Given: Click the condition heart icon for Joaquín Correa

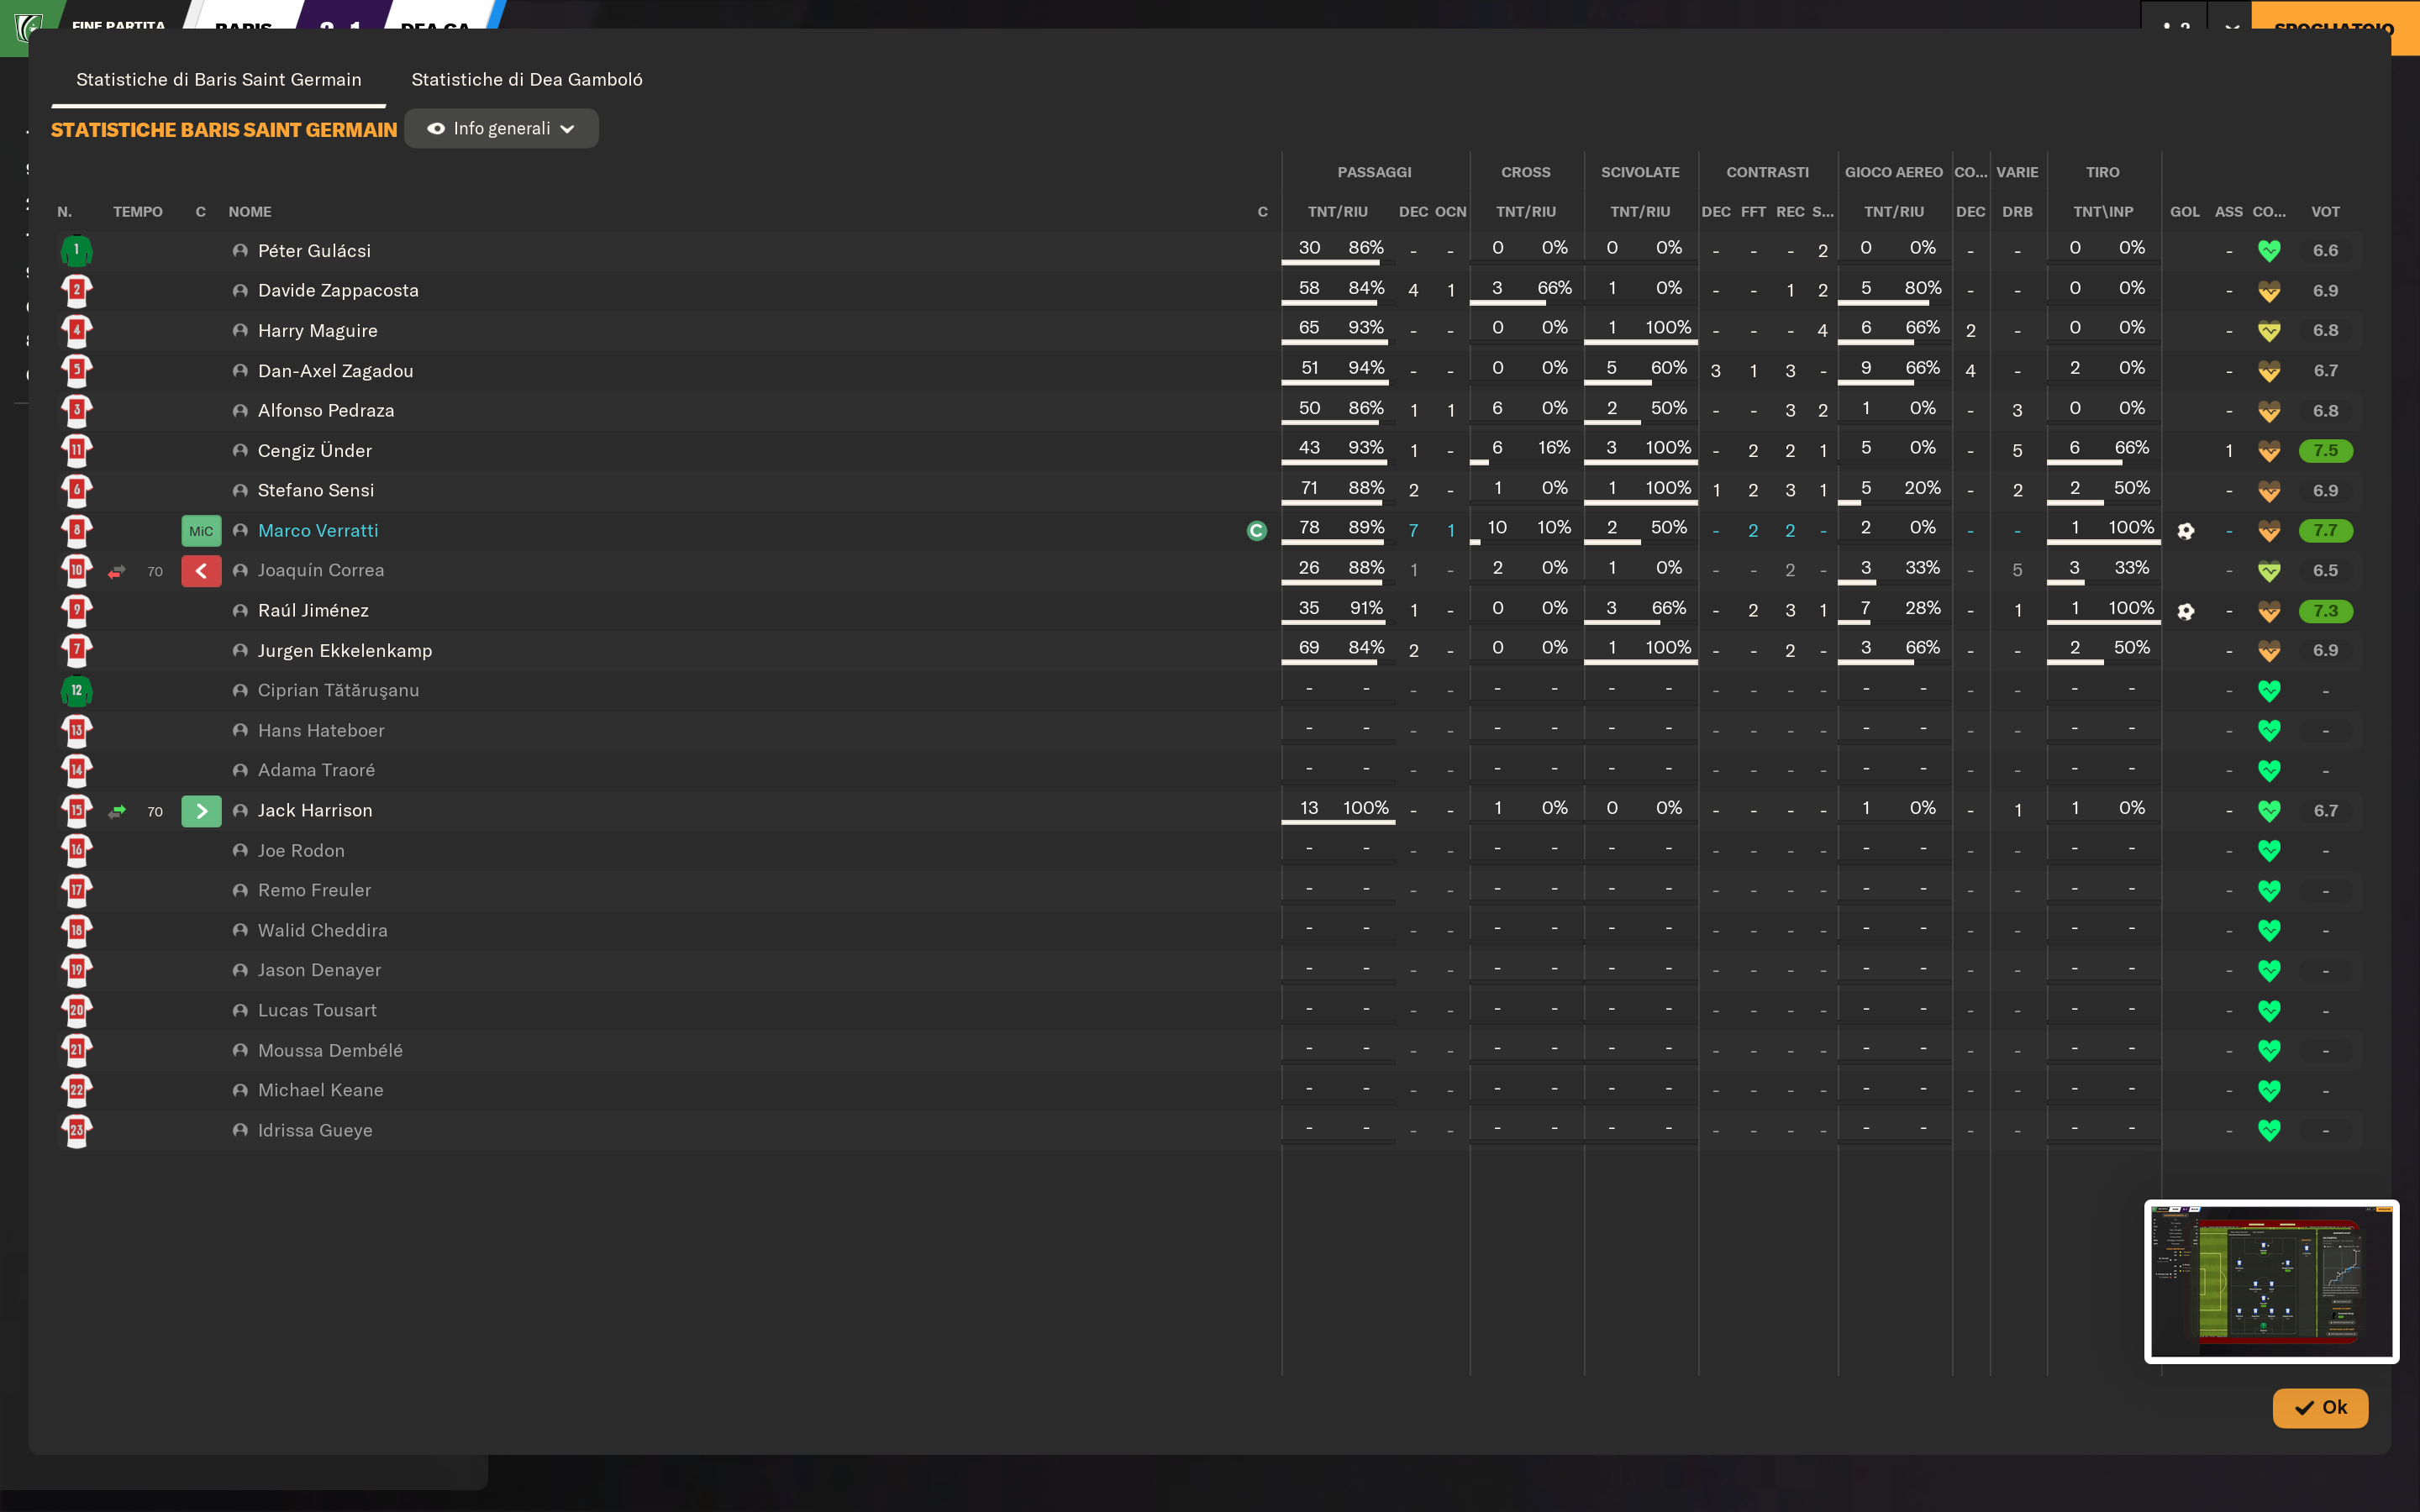Looking at the screenshot, I should pyautogui.click(x=2269, y=571).
